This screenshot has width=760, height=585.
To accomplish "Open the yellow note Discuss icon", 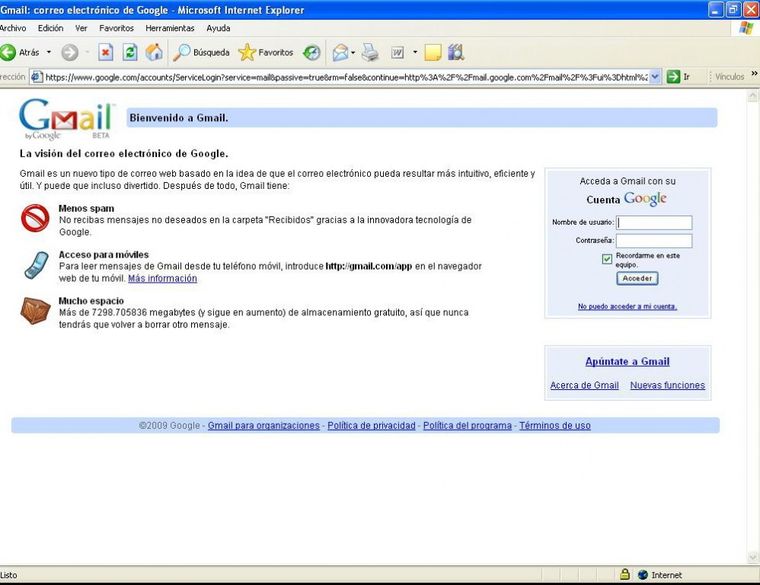I will [x=432, y=52].
